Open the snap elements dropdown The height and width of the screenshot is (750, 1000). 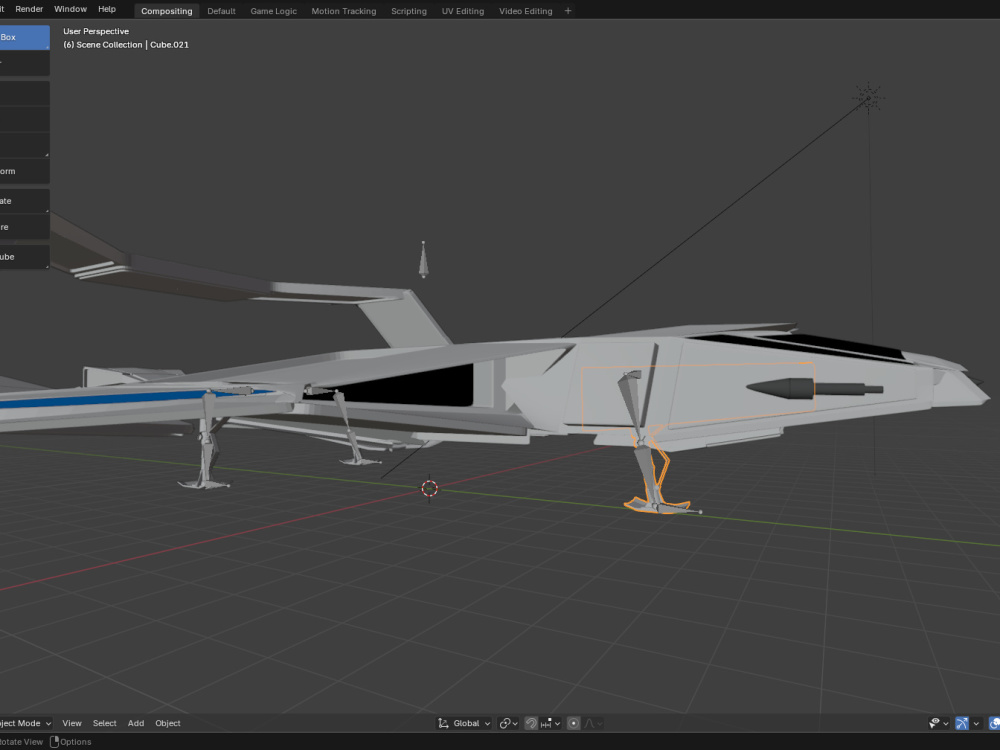point(550,723)
